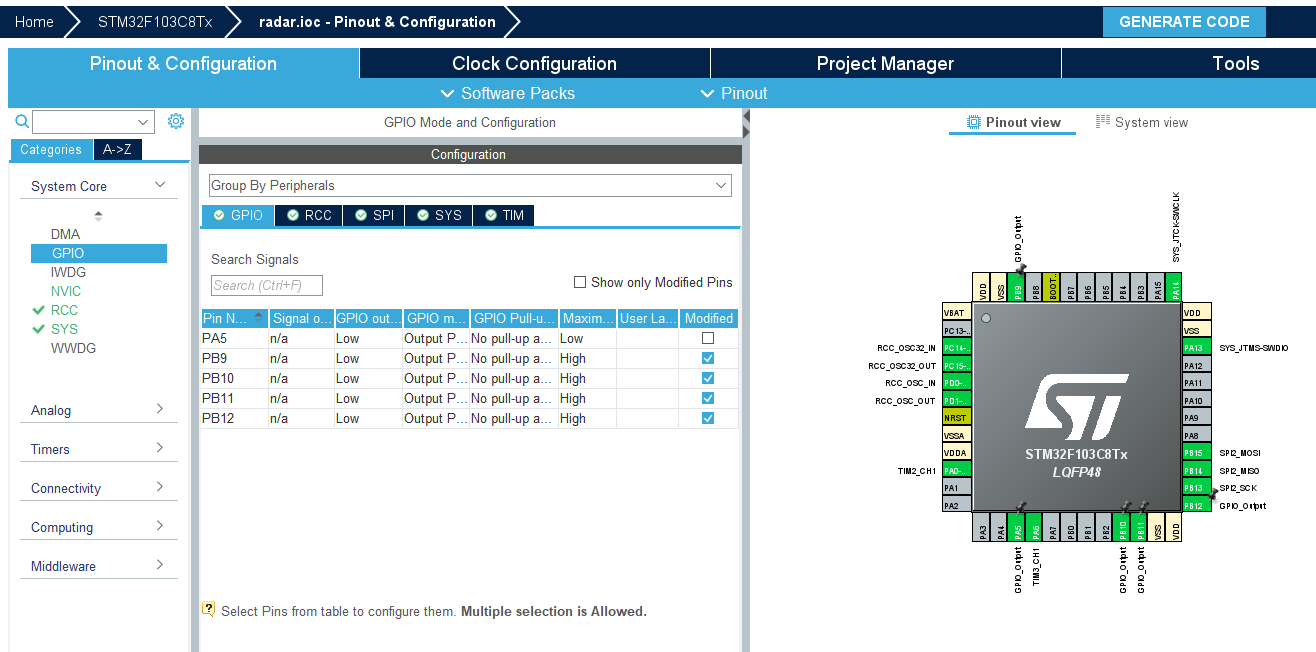This screenshot has width=1316, height=652.
Task: Uncheck the Modified box for PB12
Action: click(708, 418)
